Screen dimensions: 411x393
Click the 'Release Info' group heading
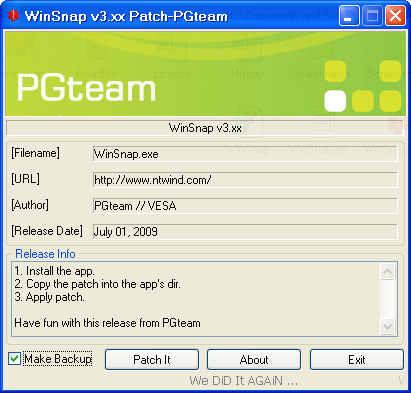coord(45,254)
